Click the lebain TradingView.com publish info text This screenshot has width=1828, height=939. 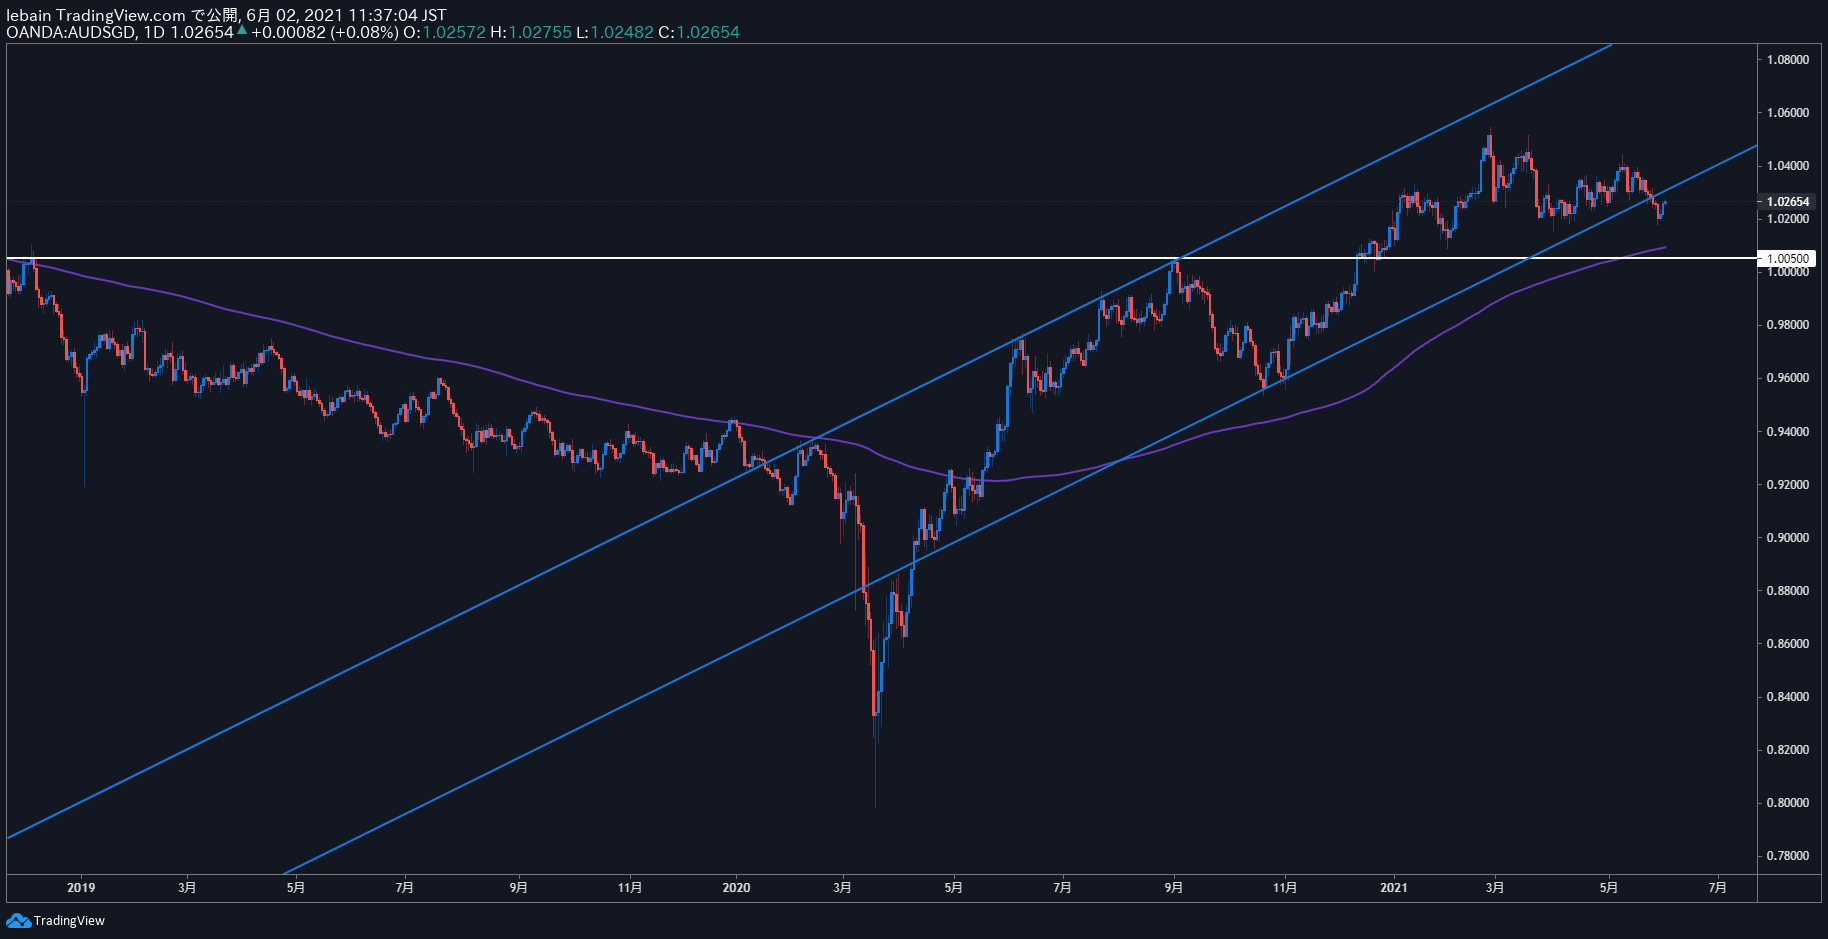click(226, 15)
